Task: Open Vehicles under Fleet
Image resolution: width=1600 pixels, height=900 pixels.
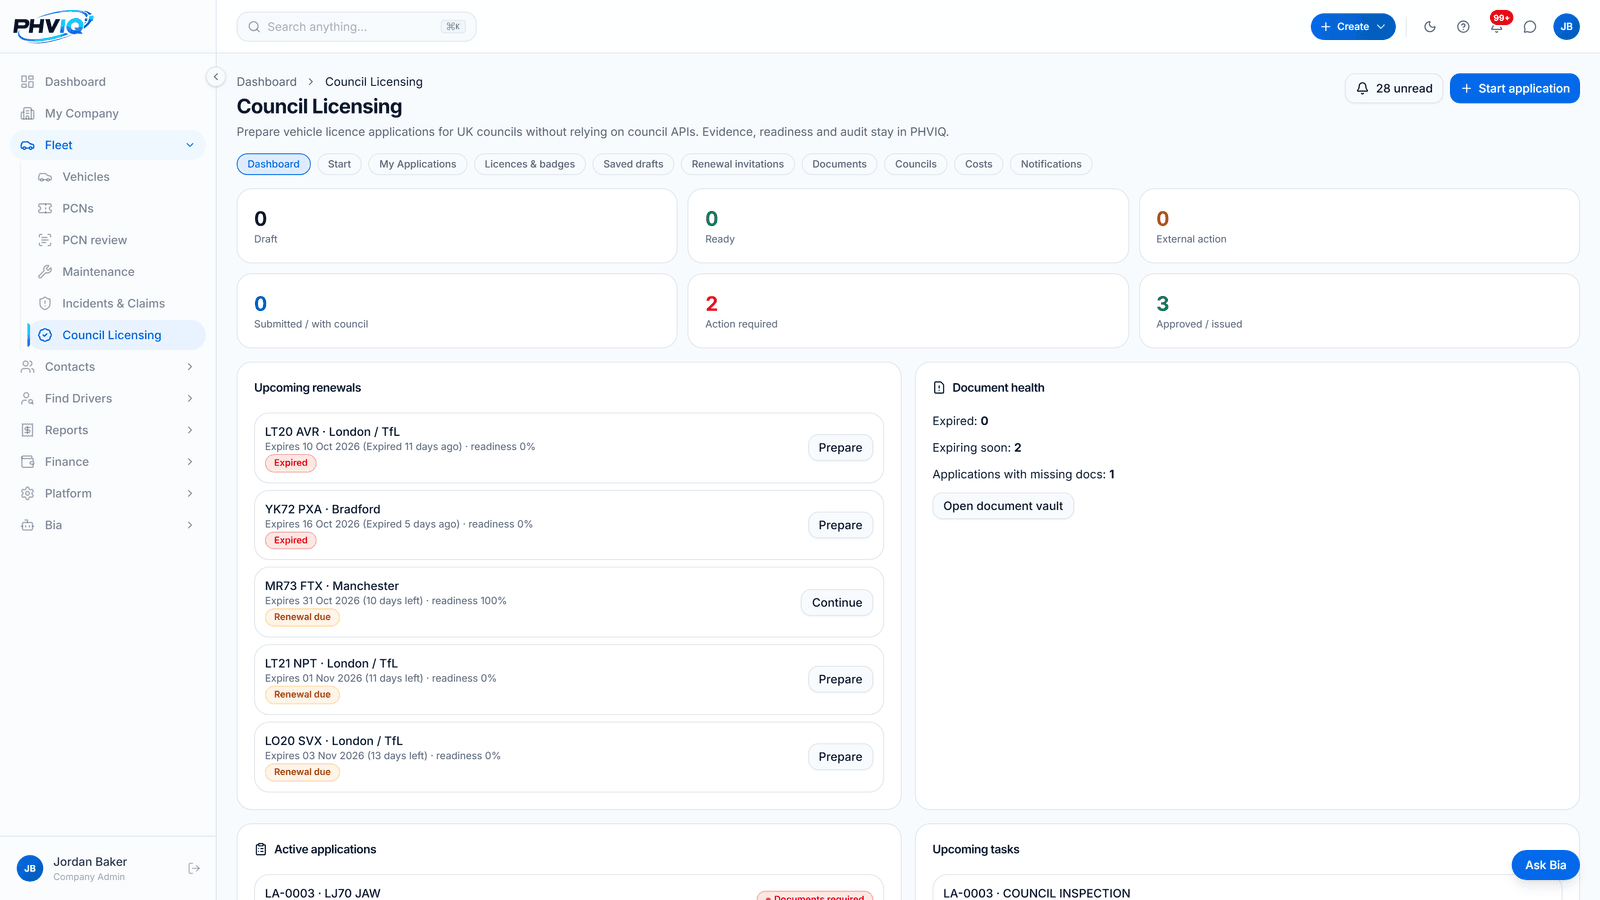Action: click(x=117, y=177)
